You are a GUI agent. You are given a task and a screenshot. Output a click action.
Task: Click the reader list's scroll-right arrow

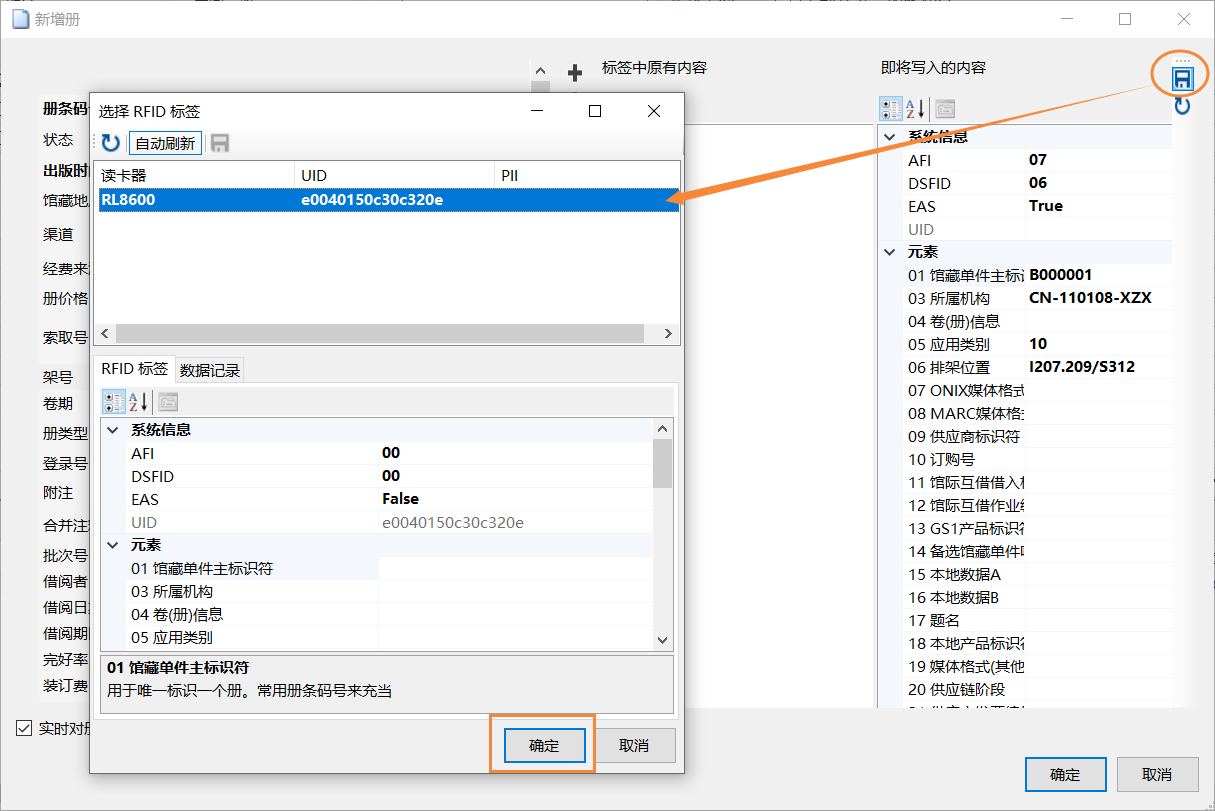(x=670, y=334)
